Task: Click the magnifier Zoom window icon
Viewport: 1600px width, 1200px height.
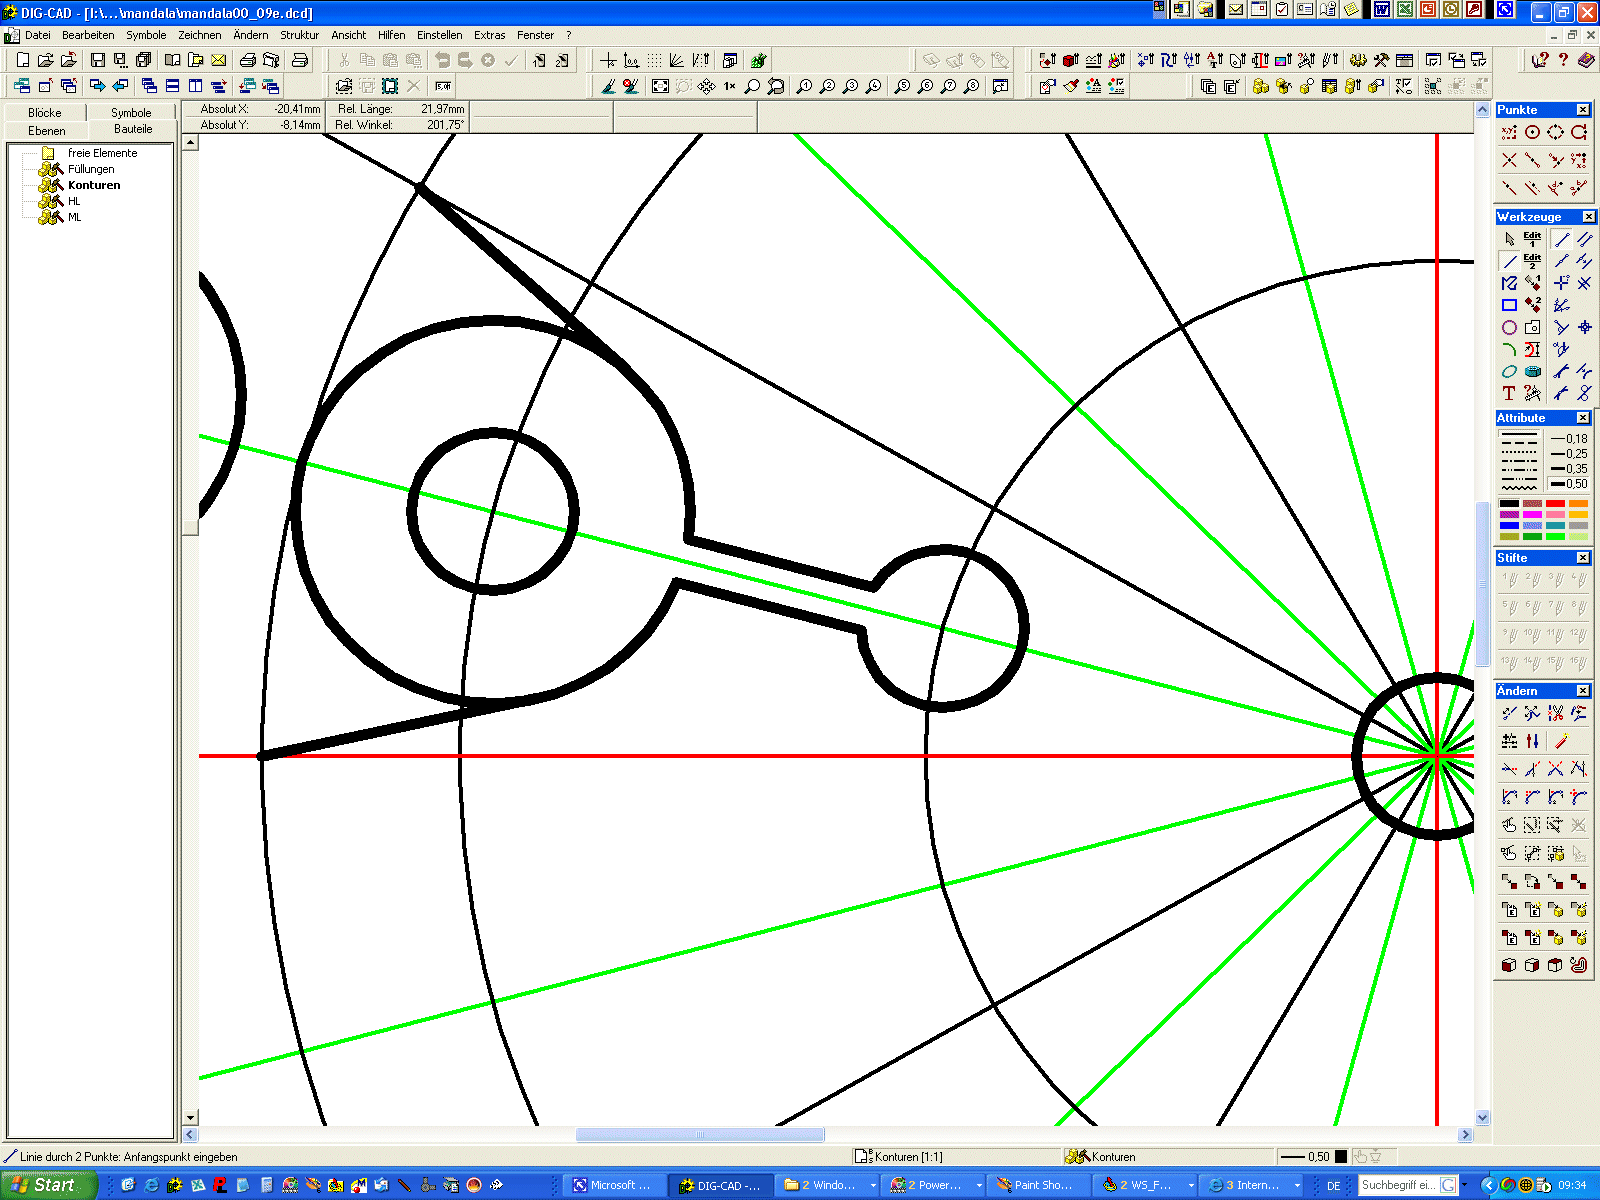Action: point(753,86)
